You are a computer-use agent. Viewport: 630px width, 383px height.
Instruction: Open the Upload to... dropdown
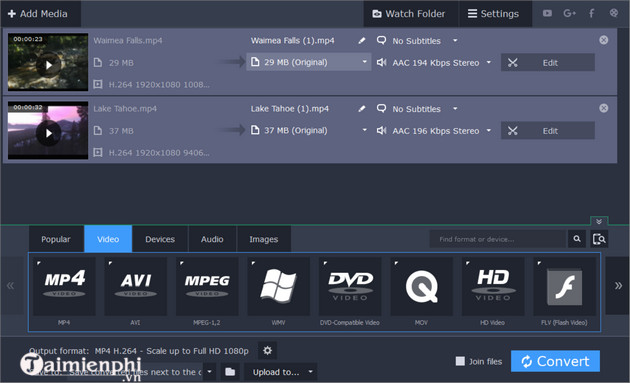coord(280,372)
